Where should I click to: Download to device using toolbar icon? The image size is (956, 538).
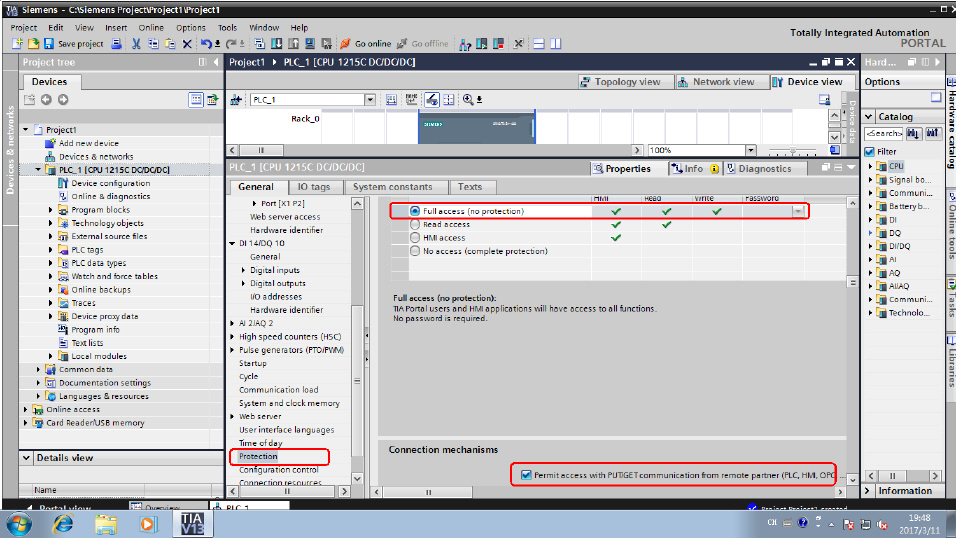tap(276, 44)
